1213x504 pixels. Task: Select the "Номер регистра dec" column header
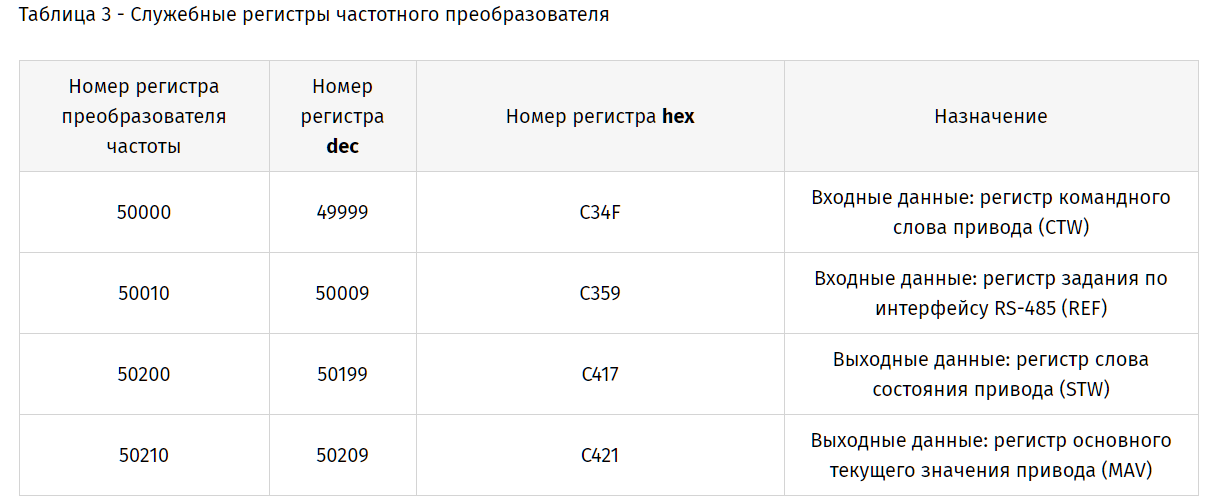pos(342,116)
